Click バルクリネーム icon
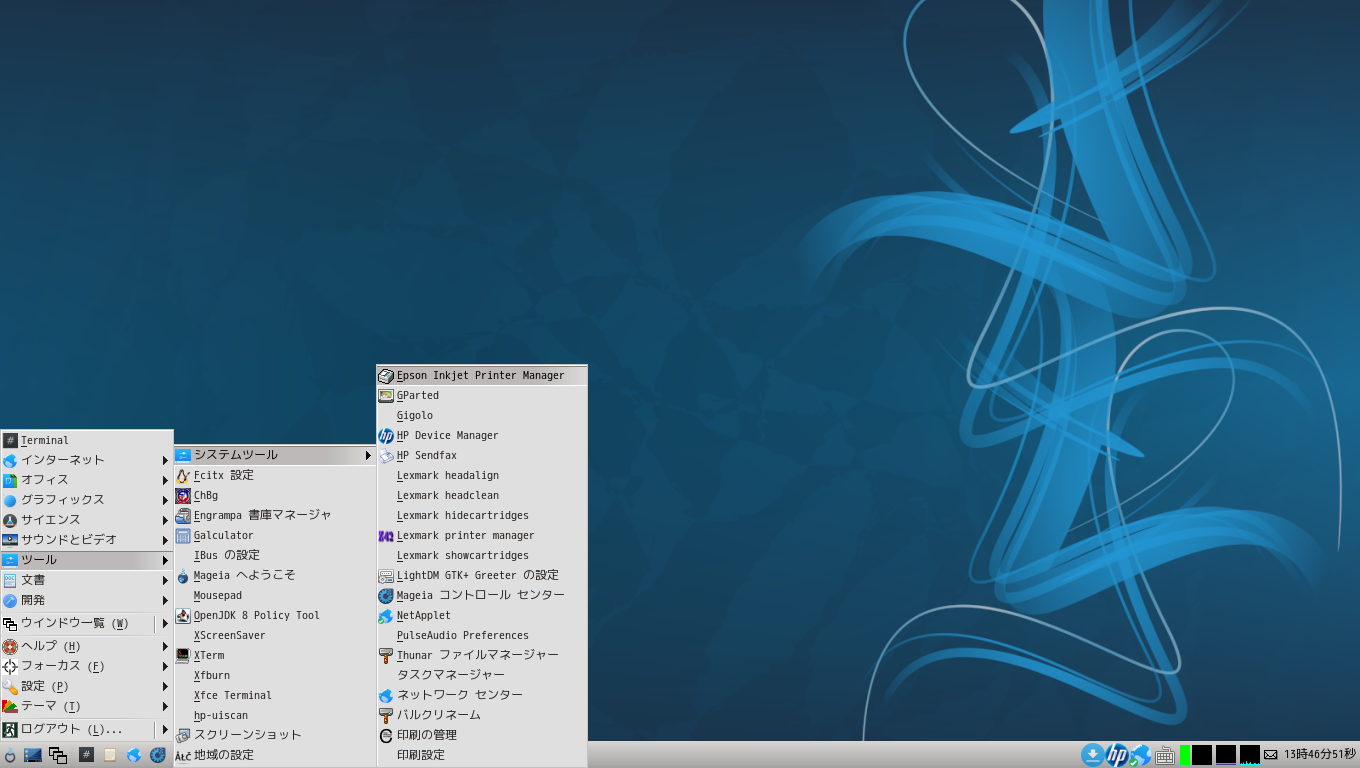This screenshot has width=1360, height=768. click(386, 715)
